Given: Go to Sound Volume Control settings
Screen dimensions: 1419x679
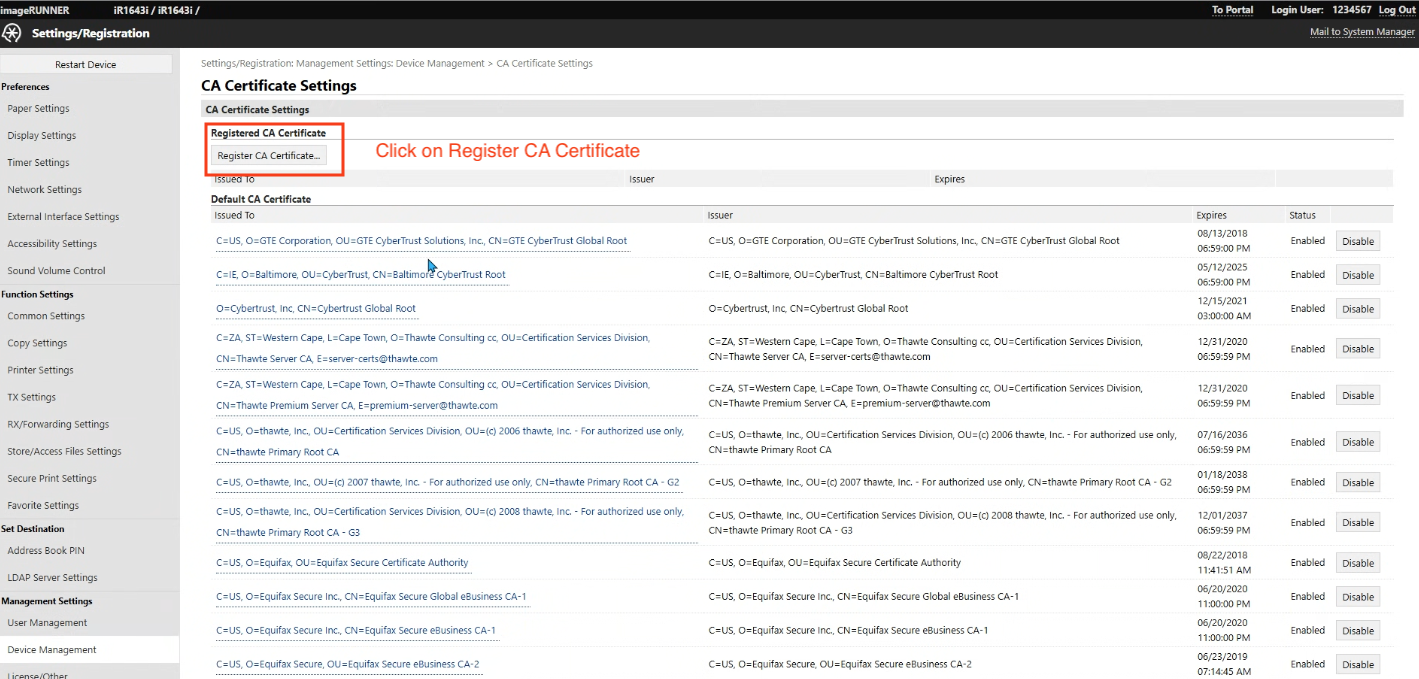Looking at the screenshot, I should click(56, 270).
